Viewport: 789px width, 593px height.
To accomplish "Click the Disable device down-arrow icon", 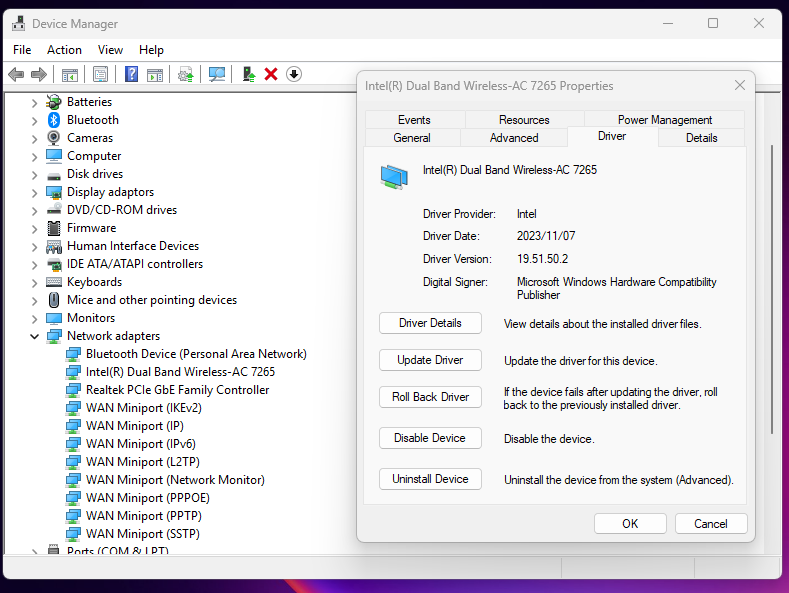I will pyautogui.click(x=294, y=75).
